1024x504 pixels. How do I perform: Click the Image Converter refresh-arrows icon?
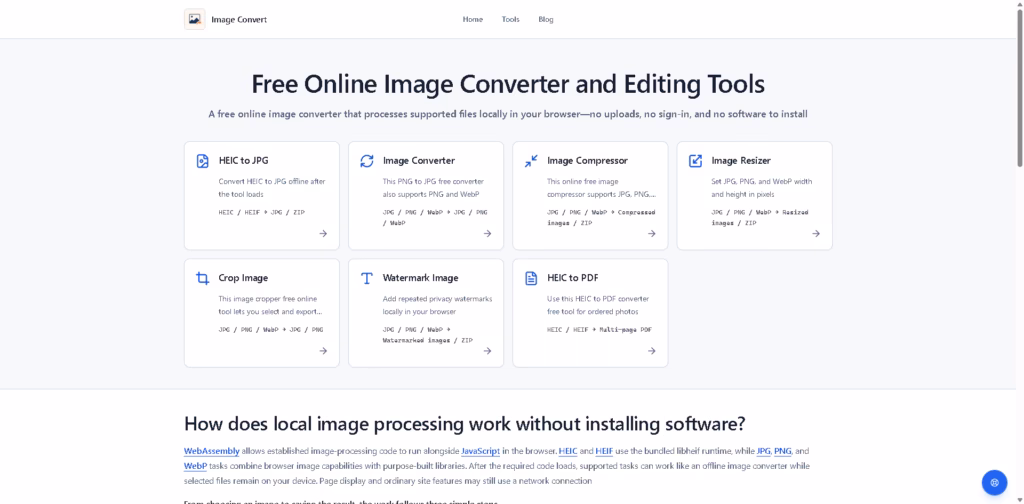(x=367, y=161)
